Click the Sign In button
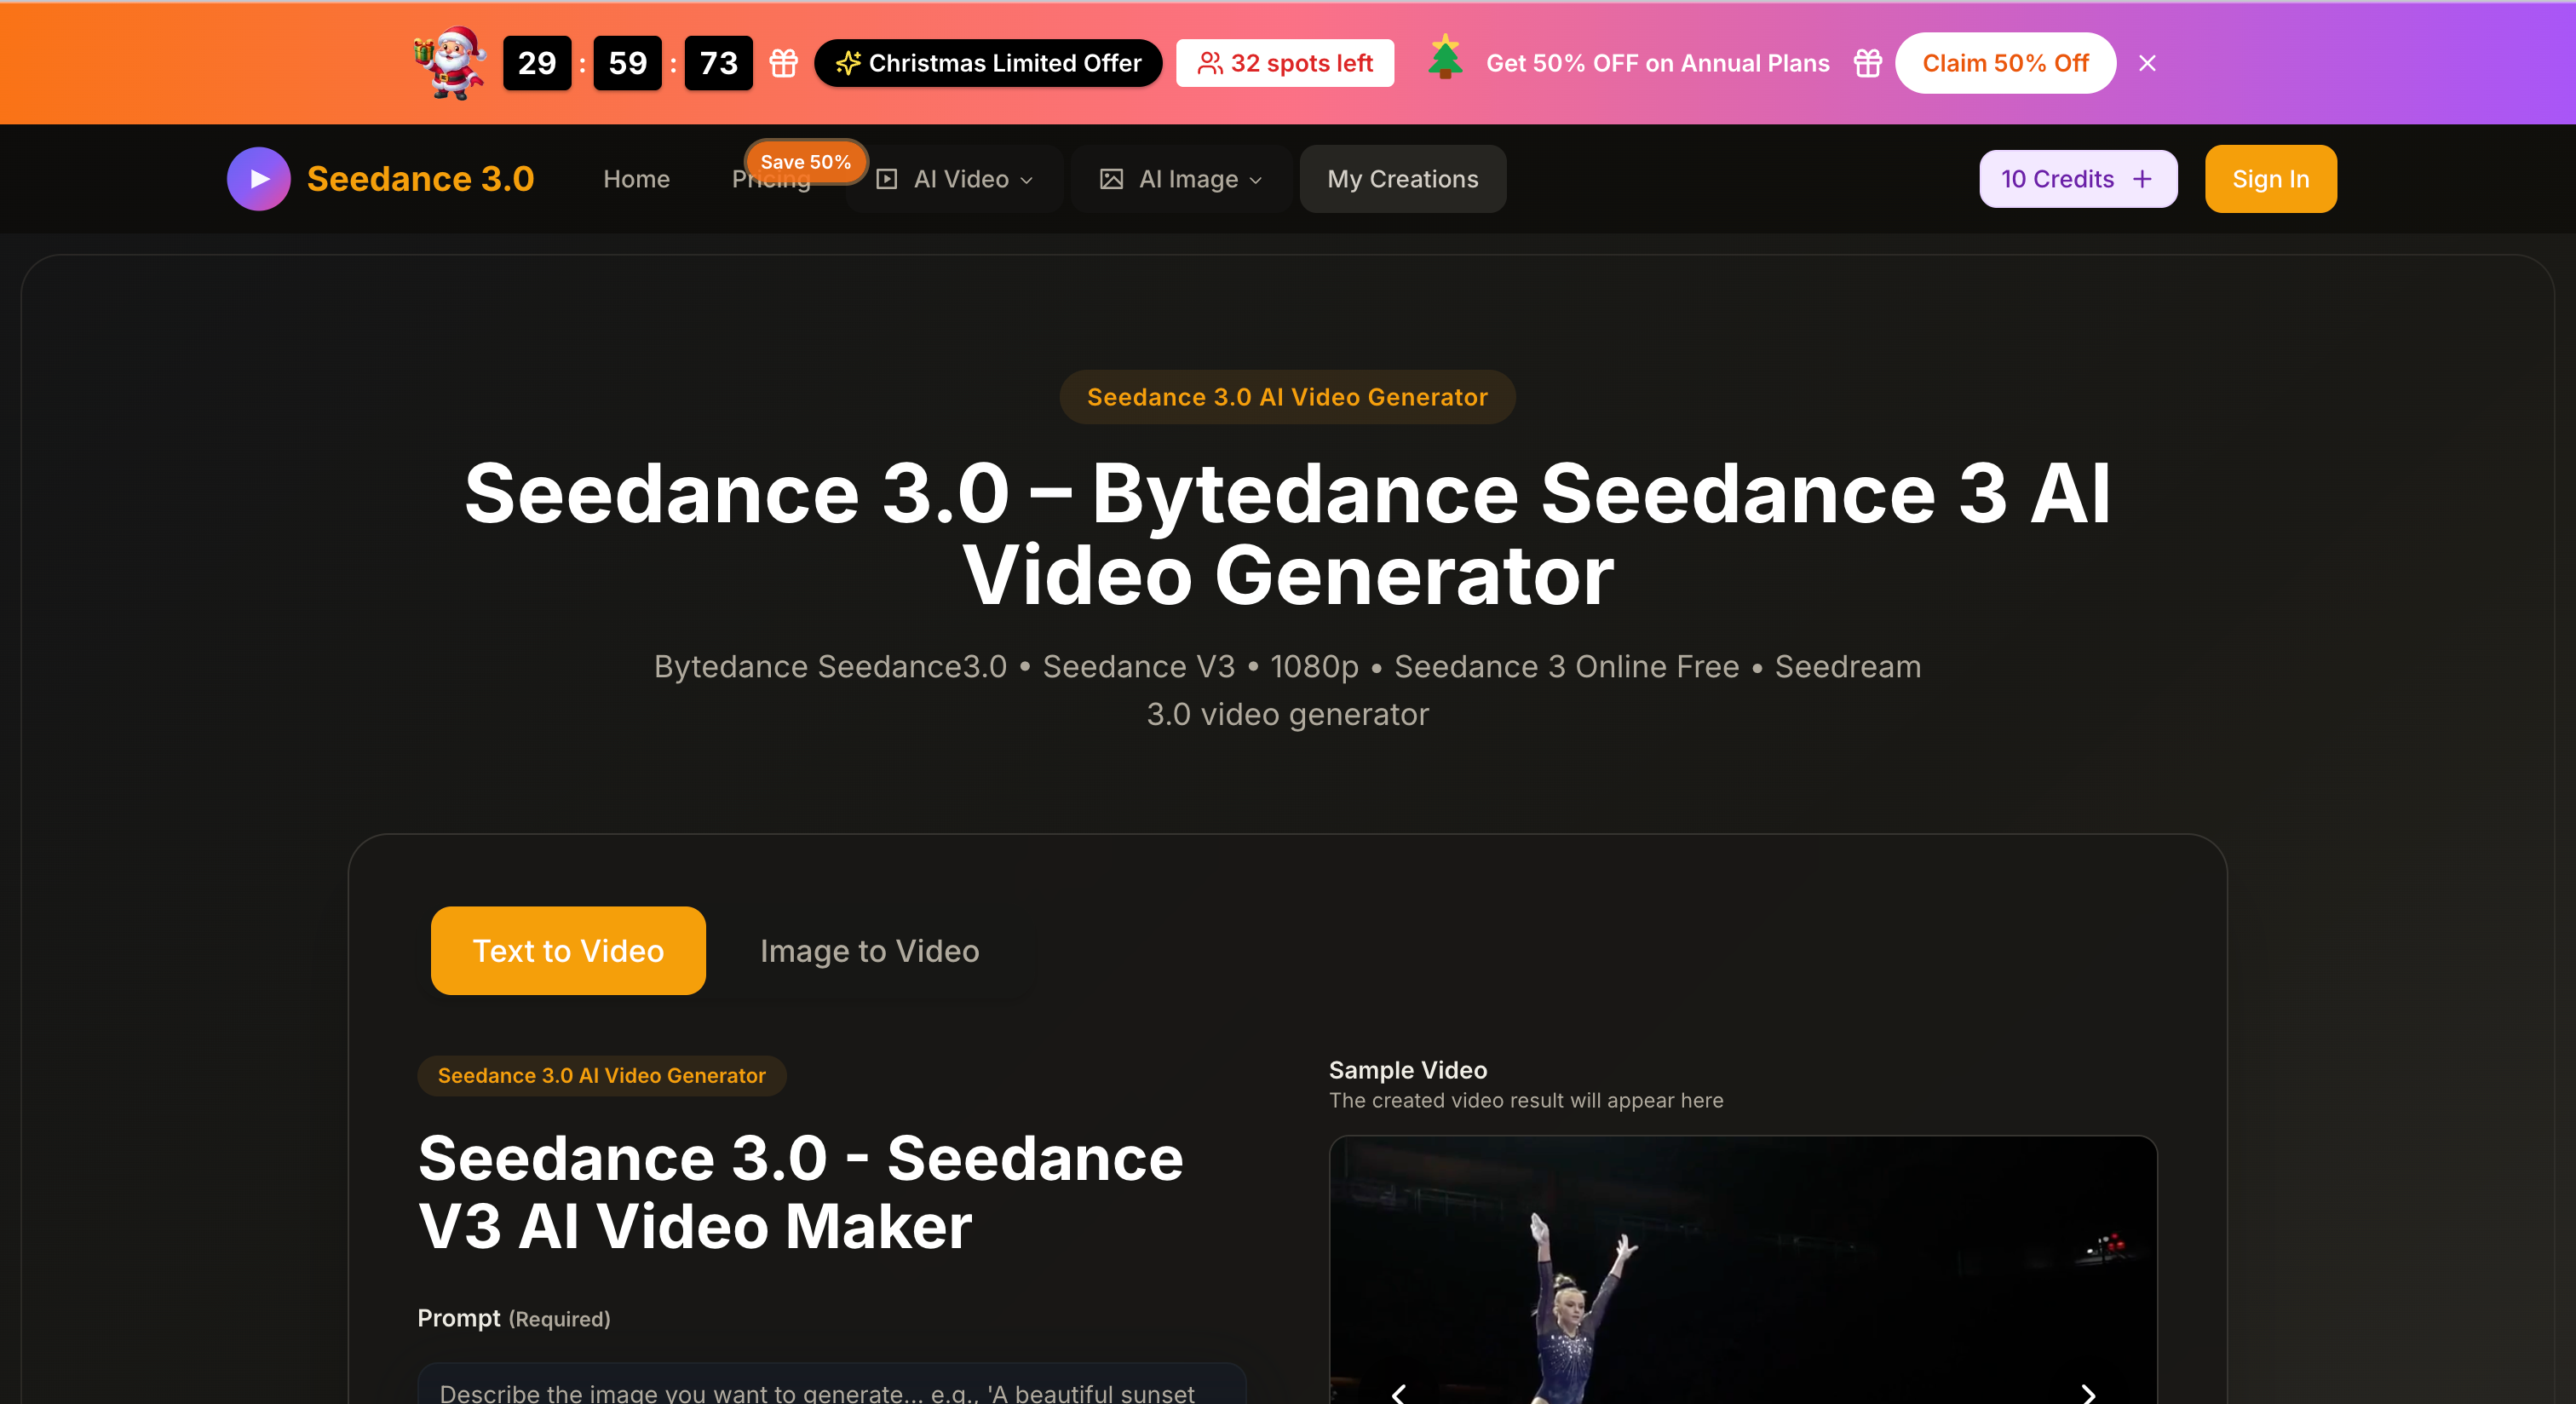 click(x=2270, y=179)
